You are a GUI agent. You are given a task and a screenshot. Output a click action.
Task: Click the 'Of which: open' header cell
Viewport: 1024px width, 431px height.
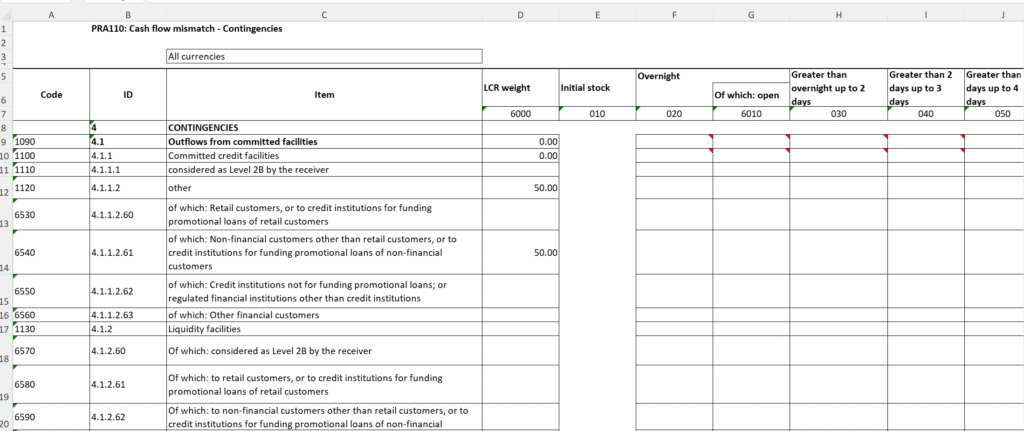pos(750,96)
